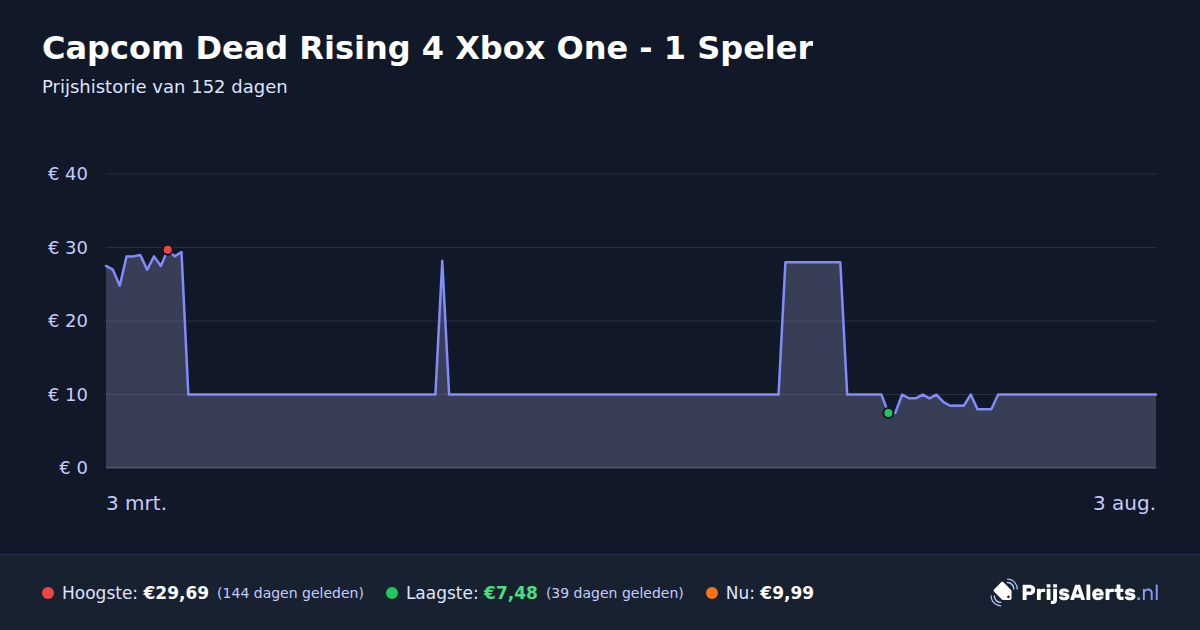1200x630 pixels.
Task: Click the 3 aug. end date label
Action: 1124,503
